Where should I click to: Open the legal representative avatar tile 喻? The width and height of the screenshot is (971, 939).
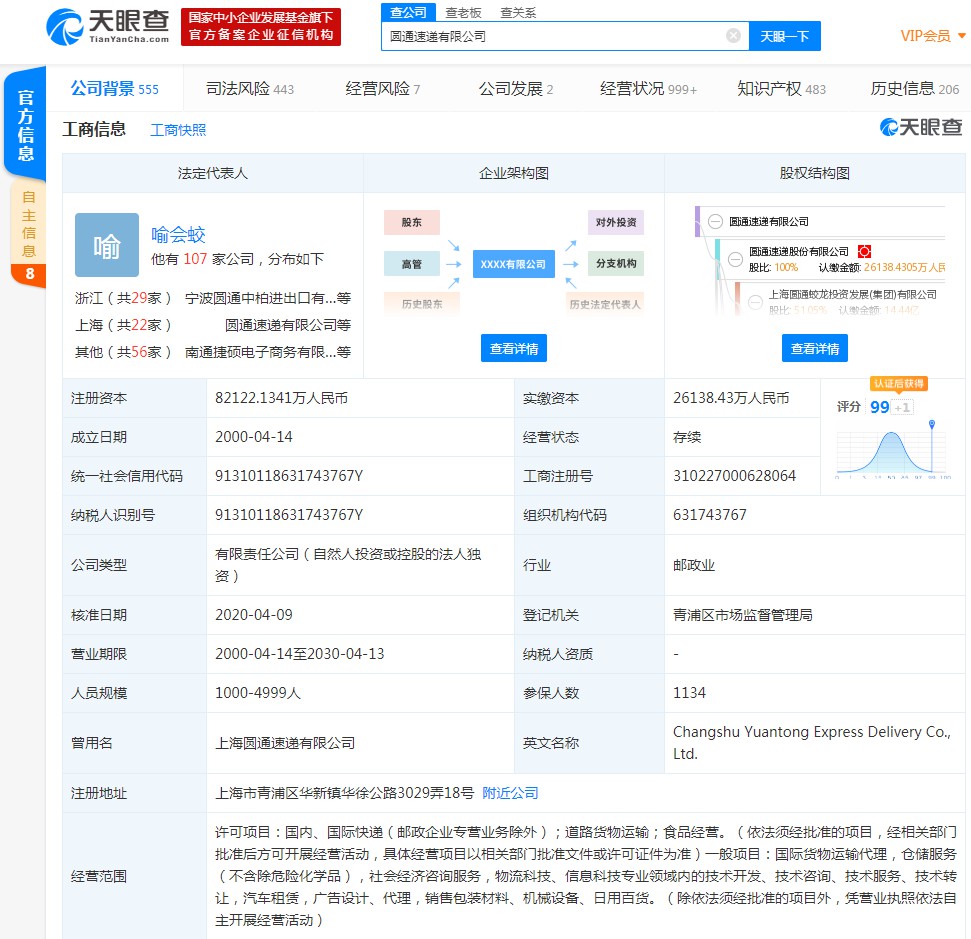click(107, 245)
